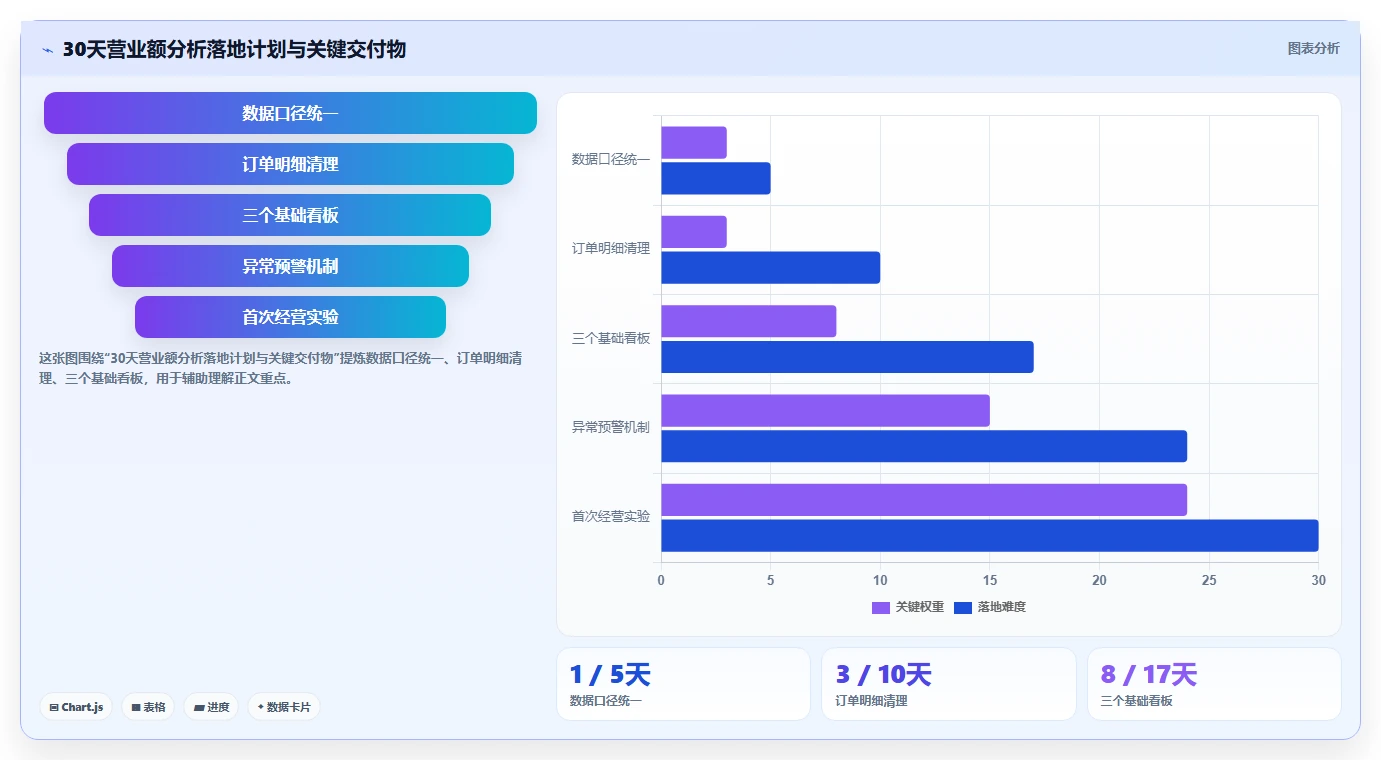The height and width of the screenshot is (760, 1381).
Task: Toggle the 落地难度 legend blue swatch
Action: click(x=963, y=607)
